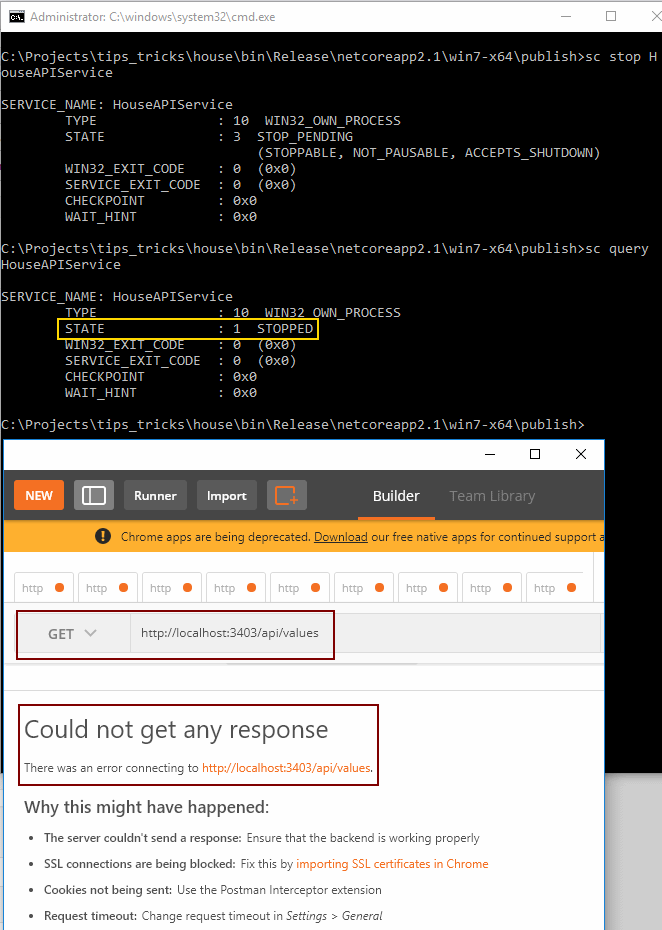Minimize the Postman window
This screenshot has height=930, width=662.
[490, 454]
